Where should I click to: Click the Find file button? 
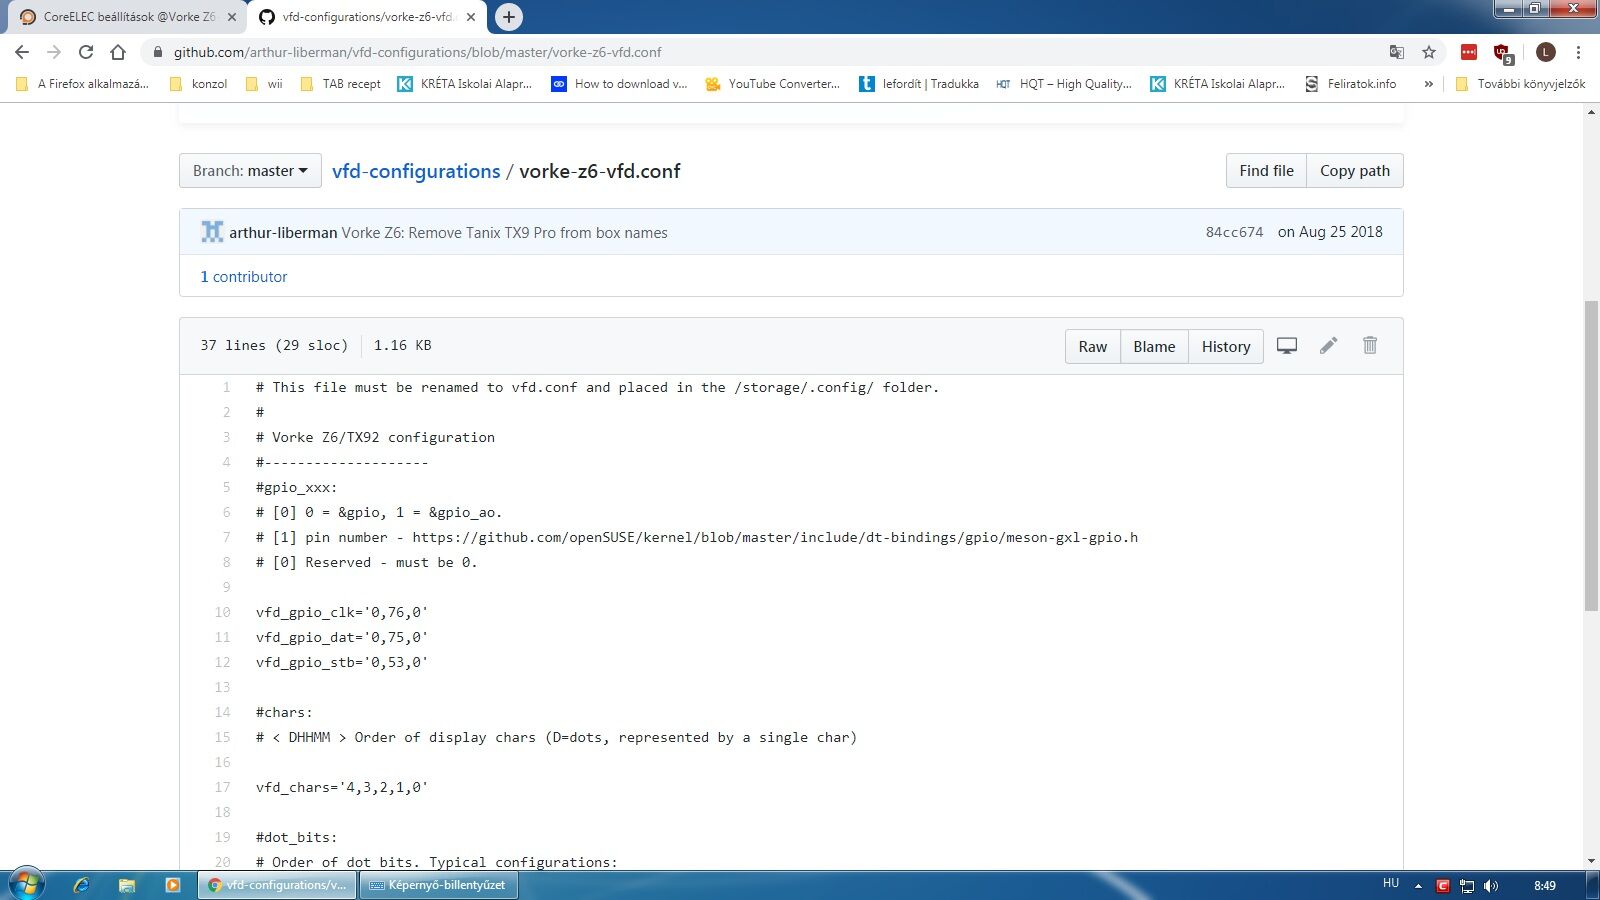click(x=1266, y=171)
